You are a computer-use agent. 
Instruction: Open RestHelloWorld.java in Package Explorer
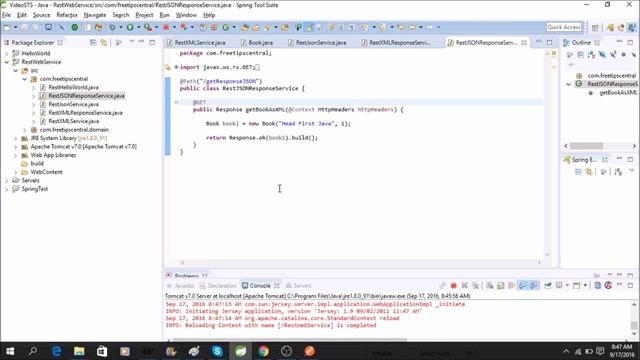click(73, 87)
